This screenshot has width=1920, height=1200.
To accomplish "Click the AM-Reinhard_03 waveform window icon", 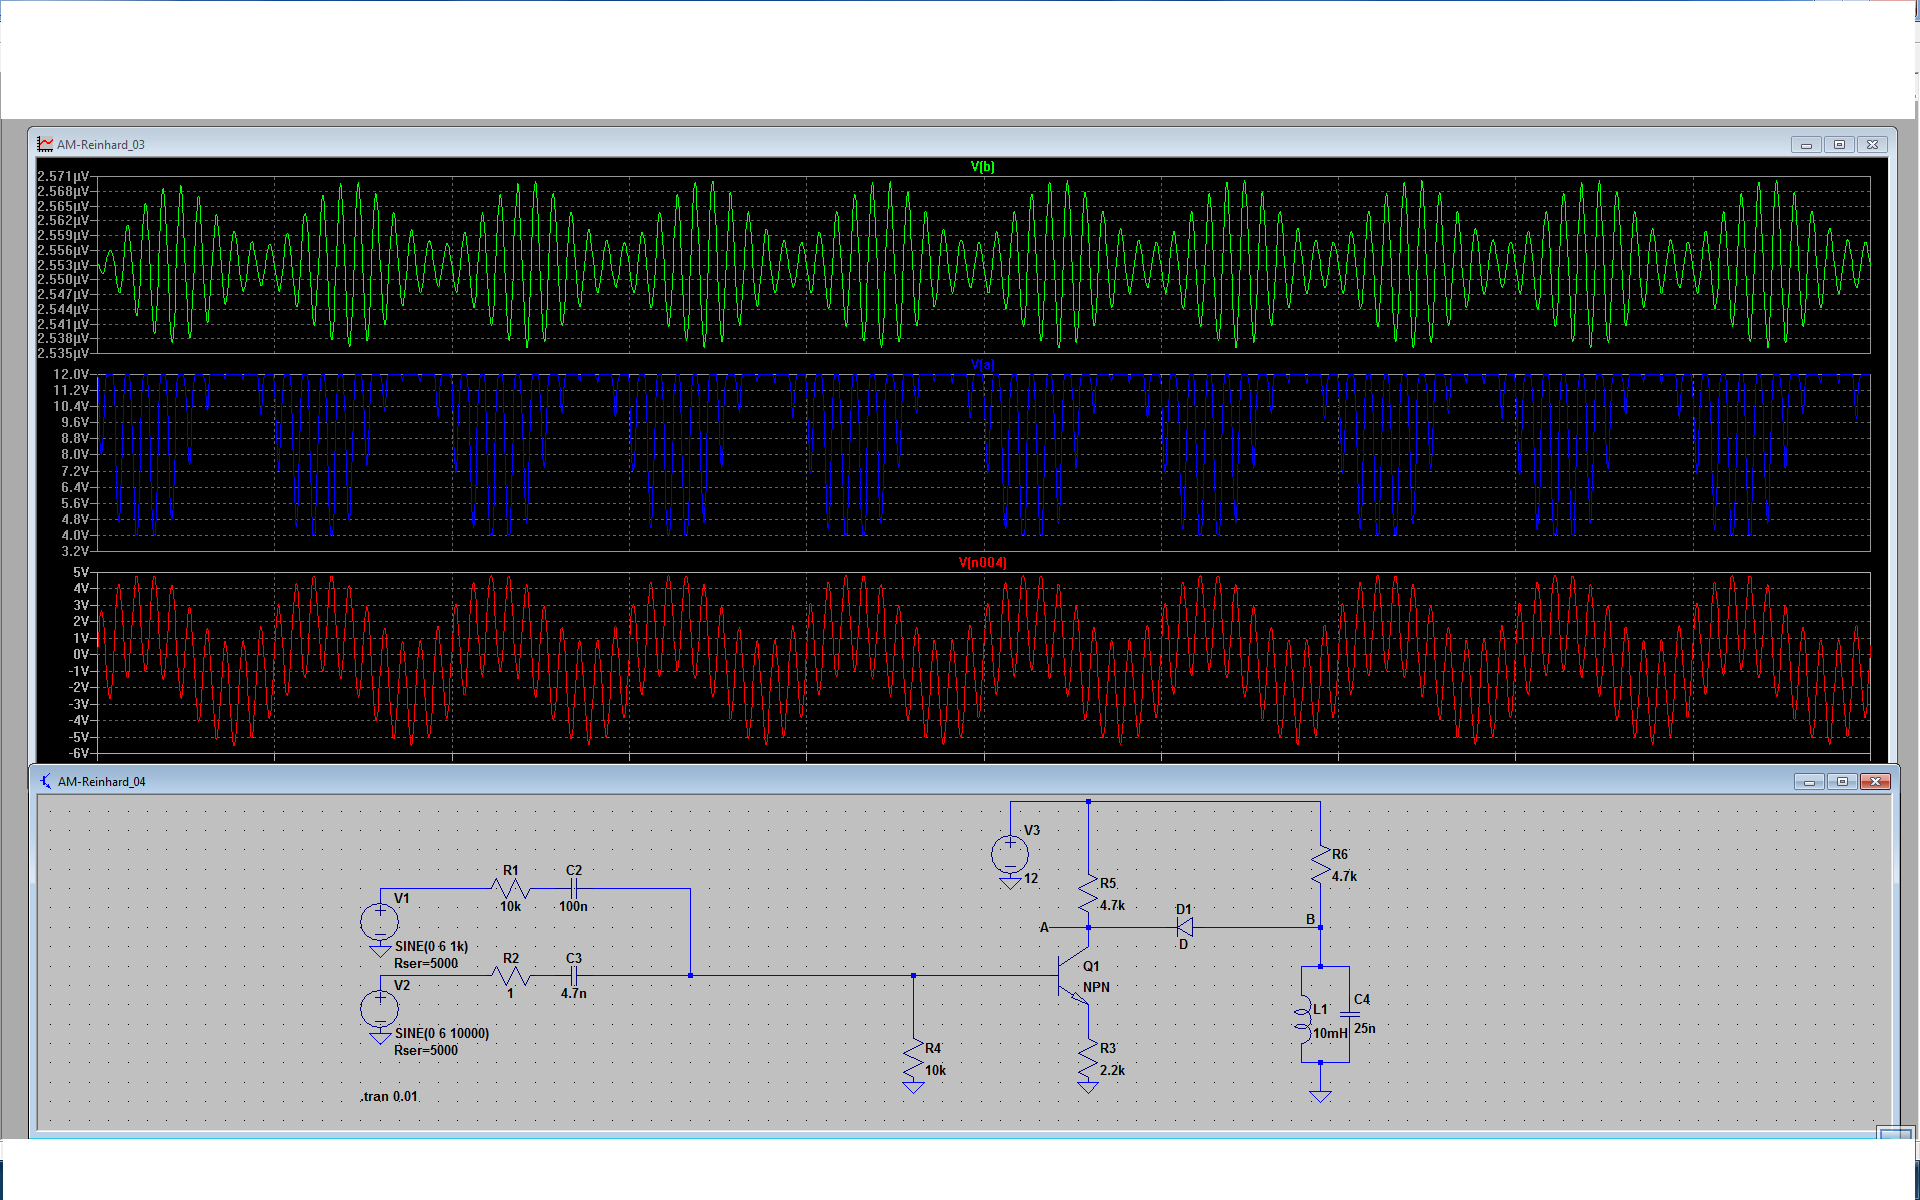I will coord(45,144).
